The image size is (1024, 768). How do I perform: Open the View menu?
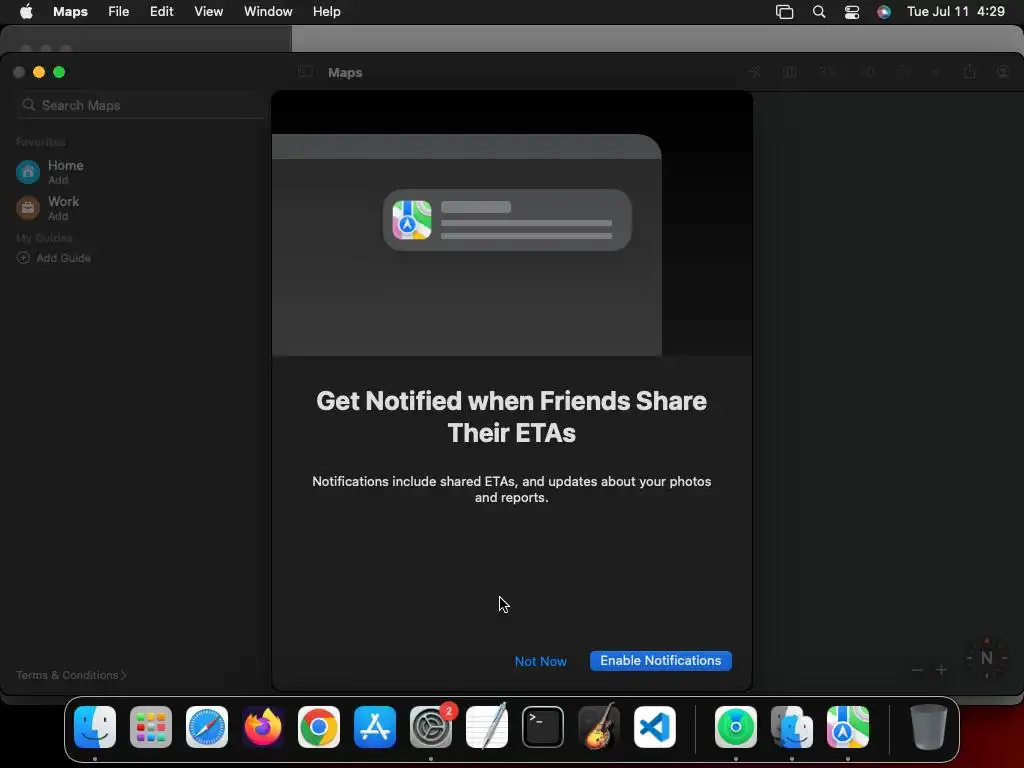[208, 12]
